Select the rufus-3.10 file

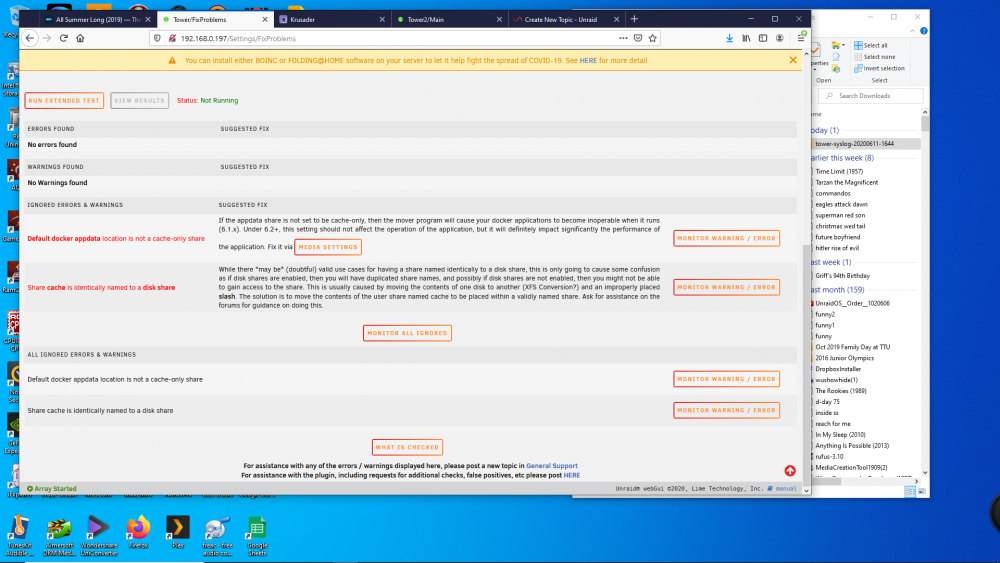[x=829, y=457]
